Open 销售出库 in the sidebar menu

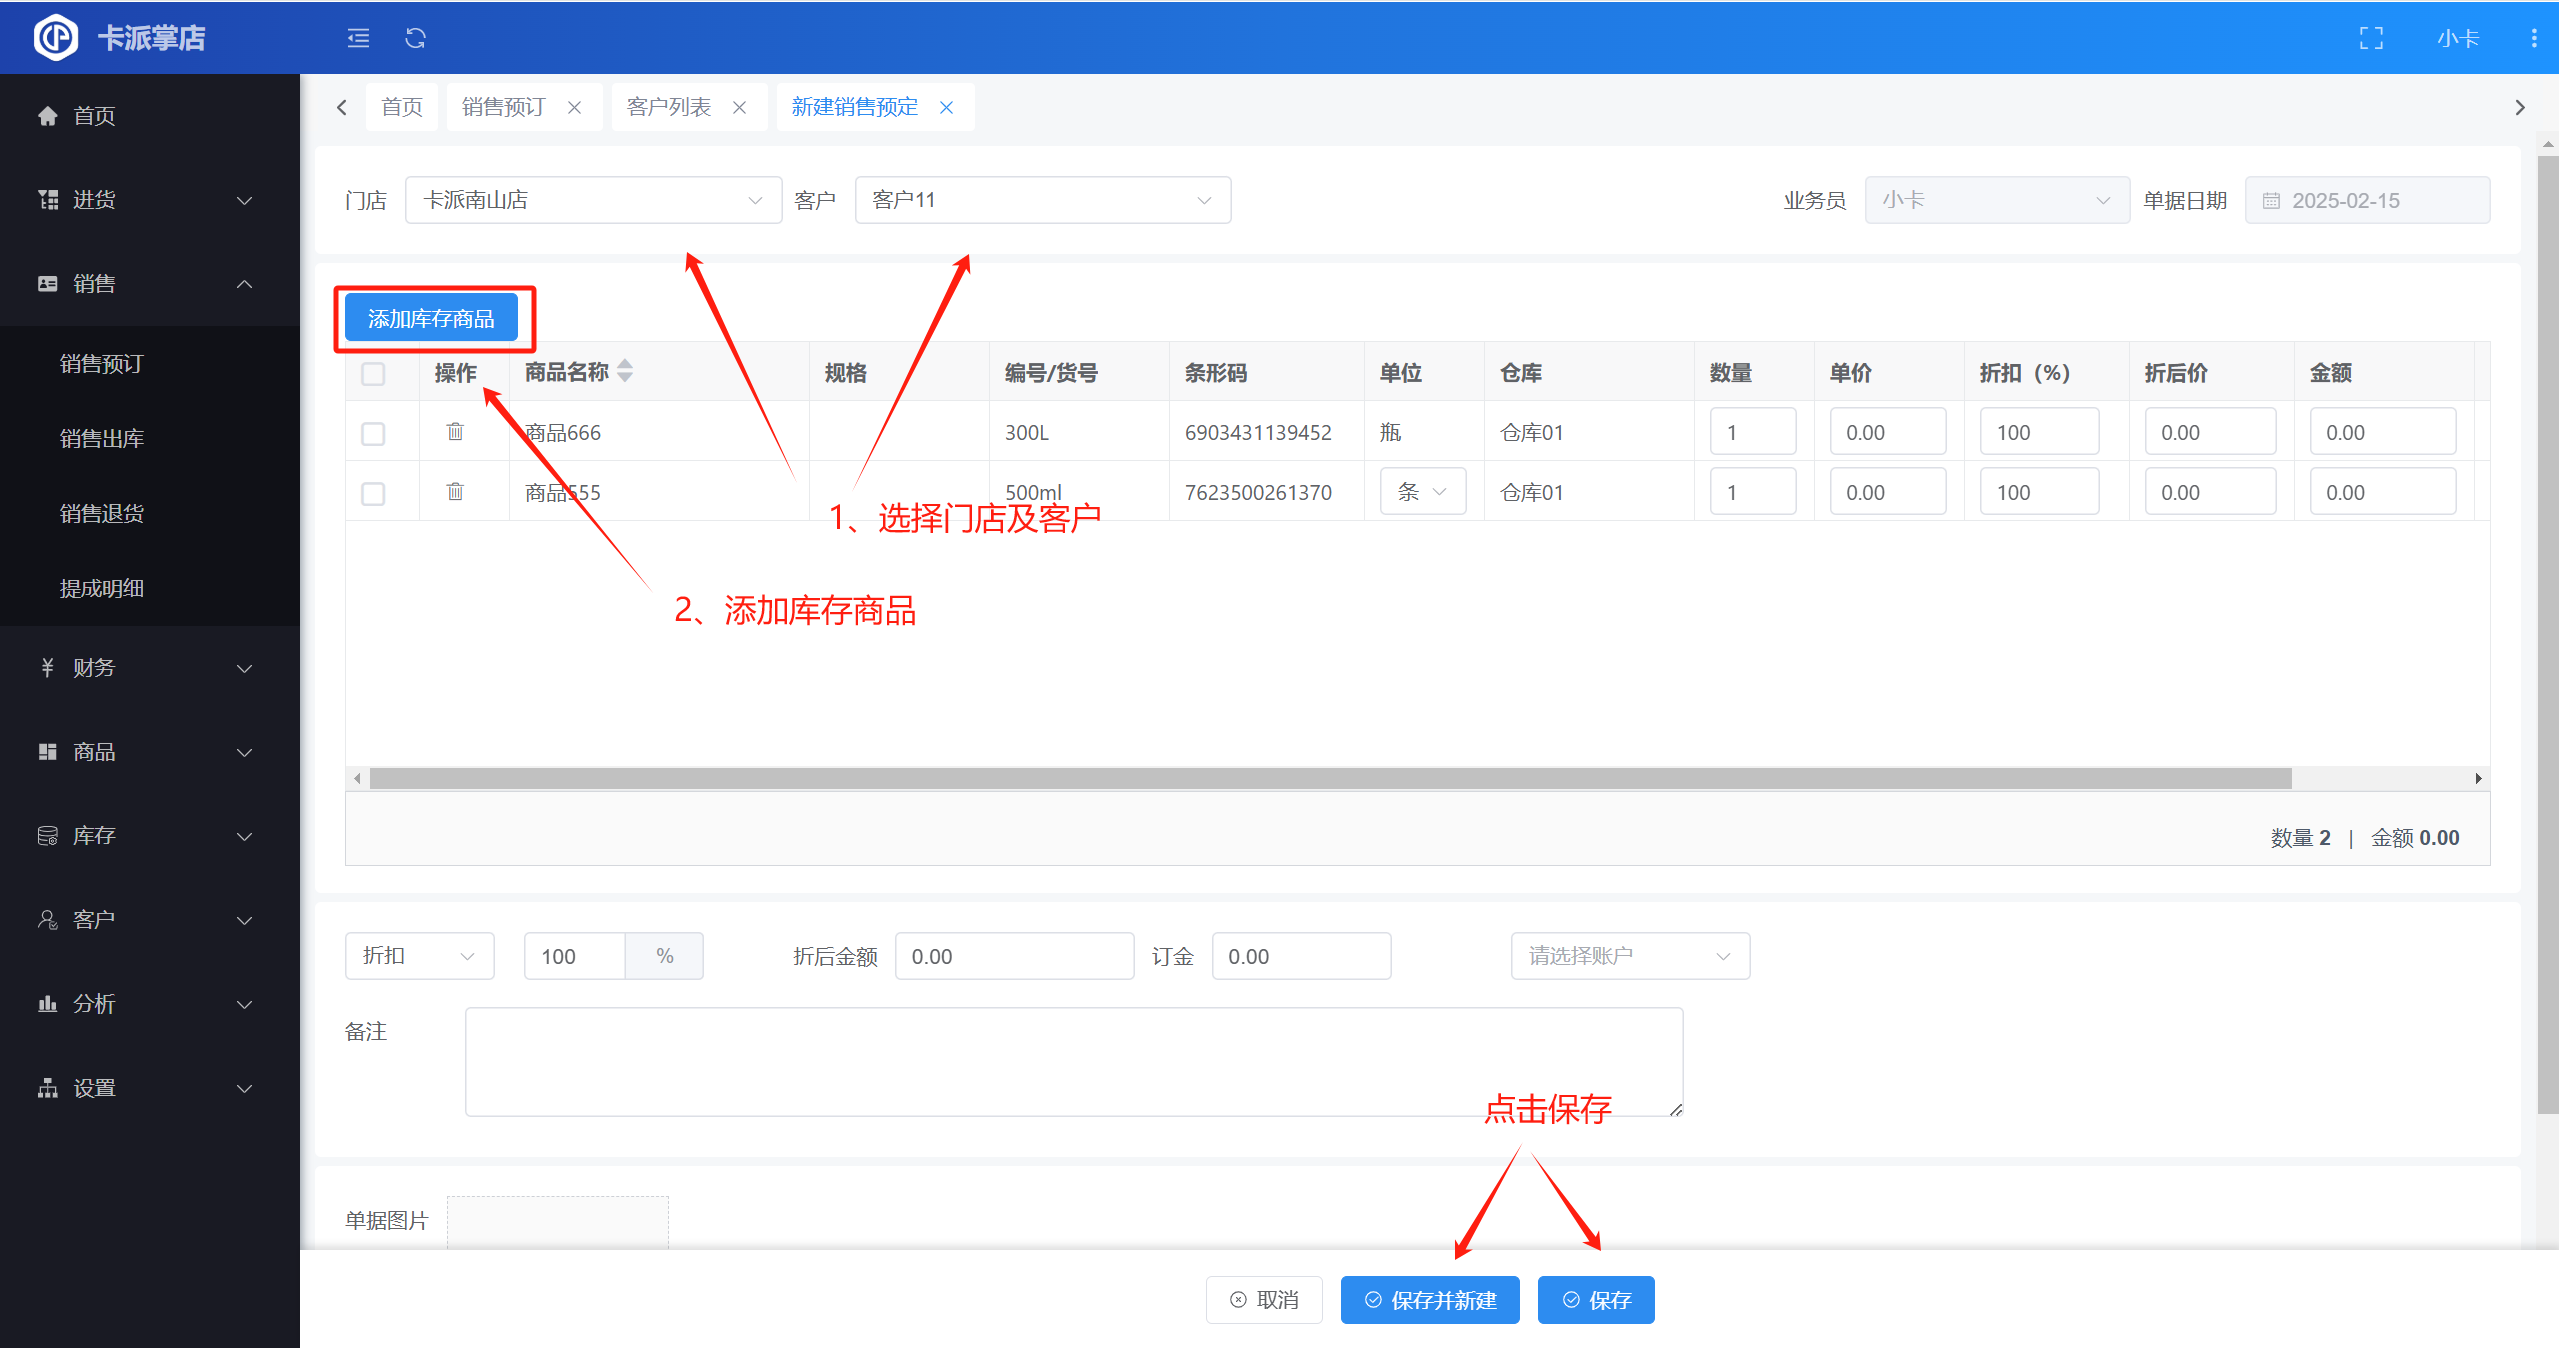click(x=102, y=438)
